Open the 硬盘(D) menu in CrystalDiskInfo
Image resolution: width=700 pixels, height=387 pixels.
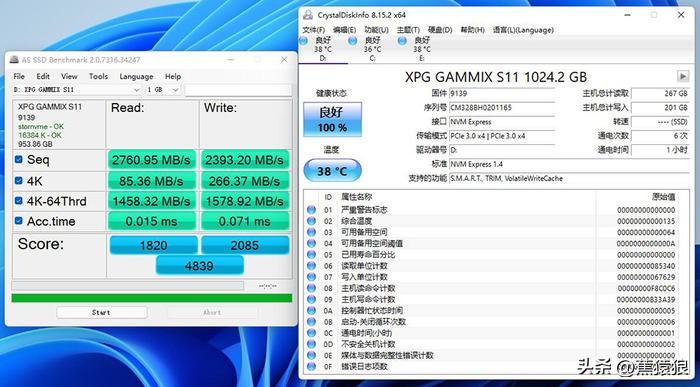[440, 30]
